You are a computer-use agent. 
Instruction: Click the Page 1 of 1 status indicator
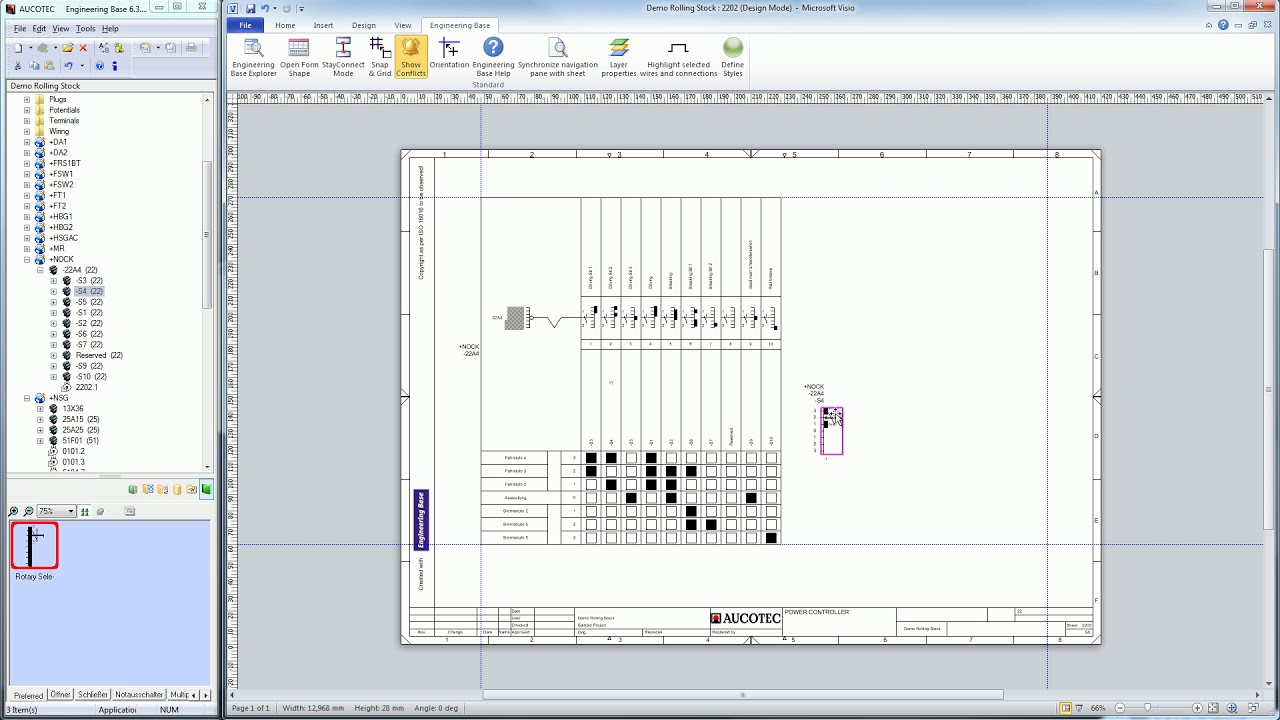[250, 708]
